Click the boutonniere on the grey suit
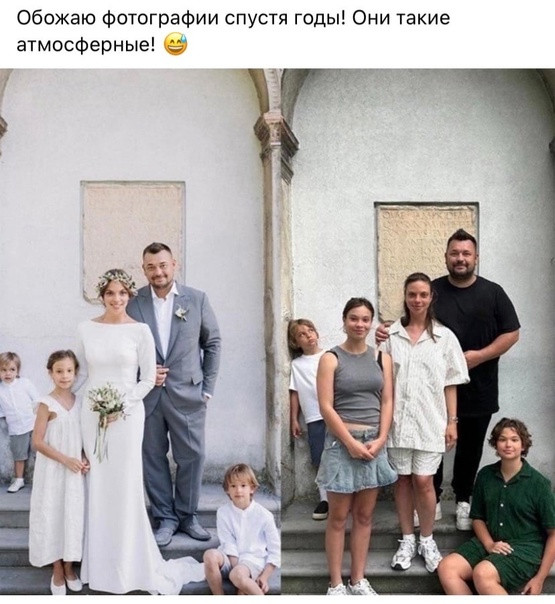 coord(181,312)
